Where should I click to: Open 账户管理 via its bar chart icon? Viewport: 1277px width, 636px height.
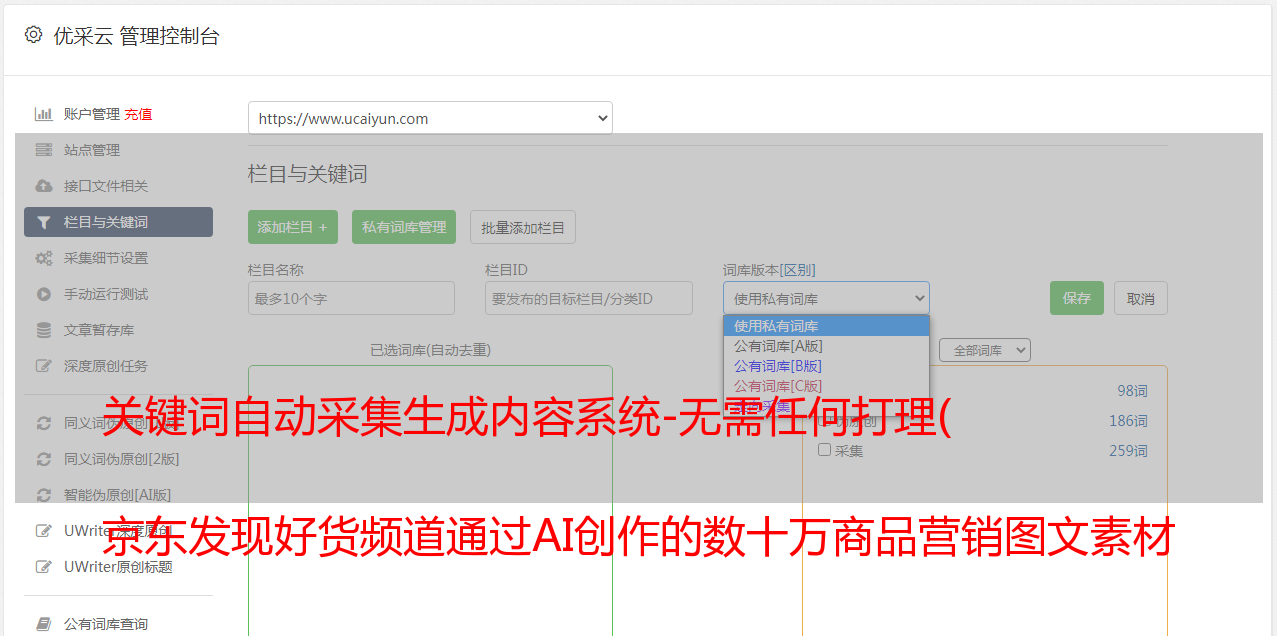pyautogui.click(x=43, y=114)
